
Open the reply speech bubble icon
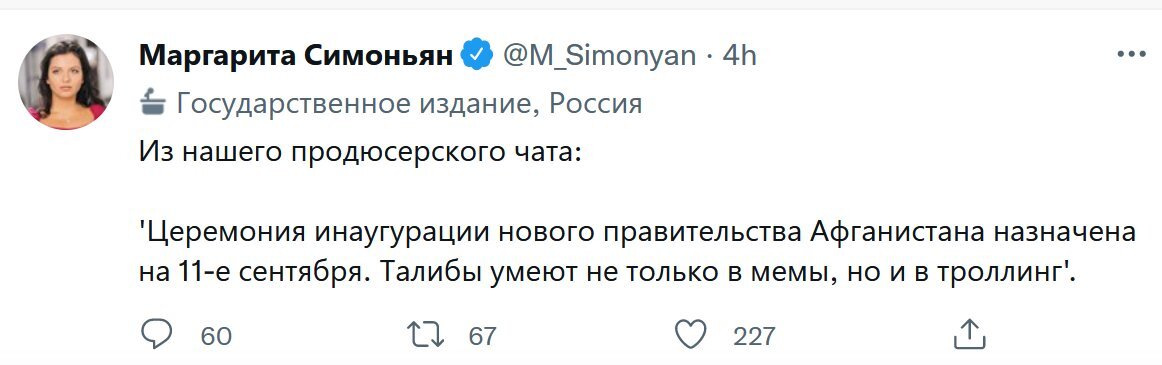pos(156,335)
